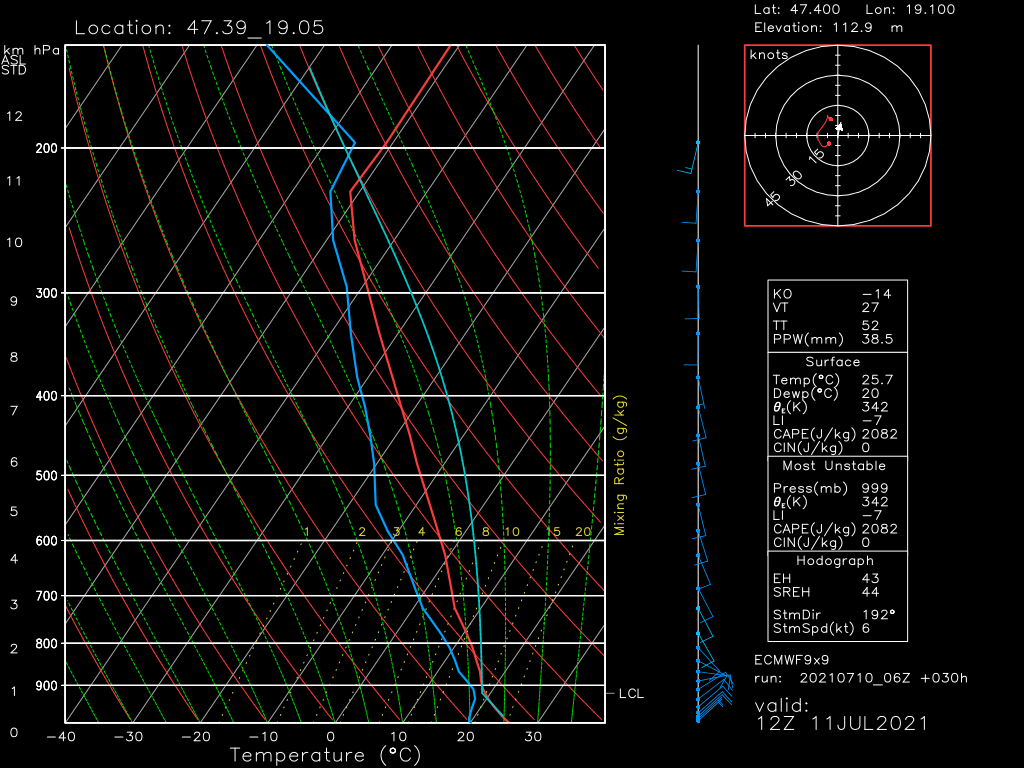Click the Mixing Ratio (g/kg) axis label
Screen dimensions: 1024x768
(x=620, y=465)
